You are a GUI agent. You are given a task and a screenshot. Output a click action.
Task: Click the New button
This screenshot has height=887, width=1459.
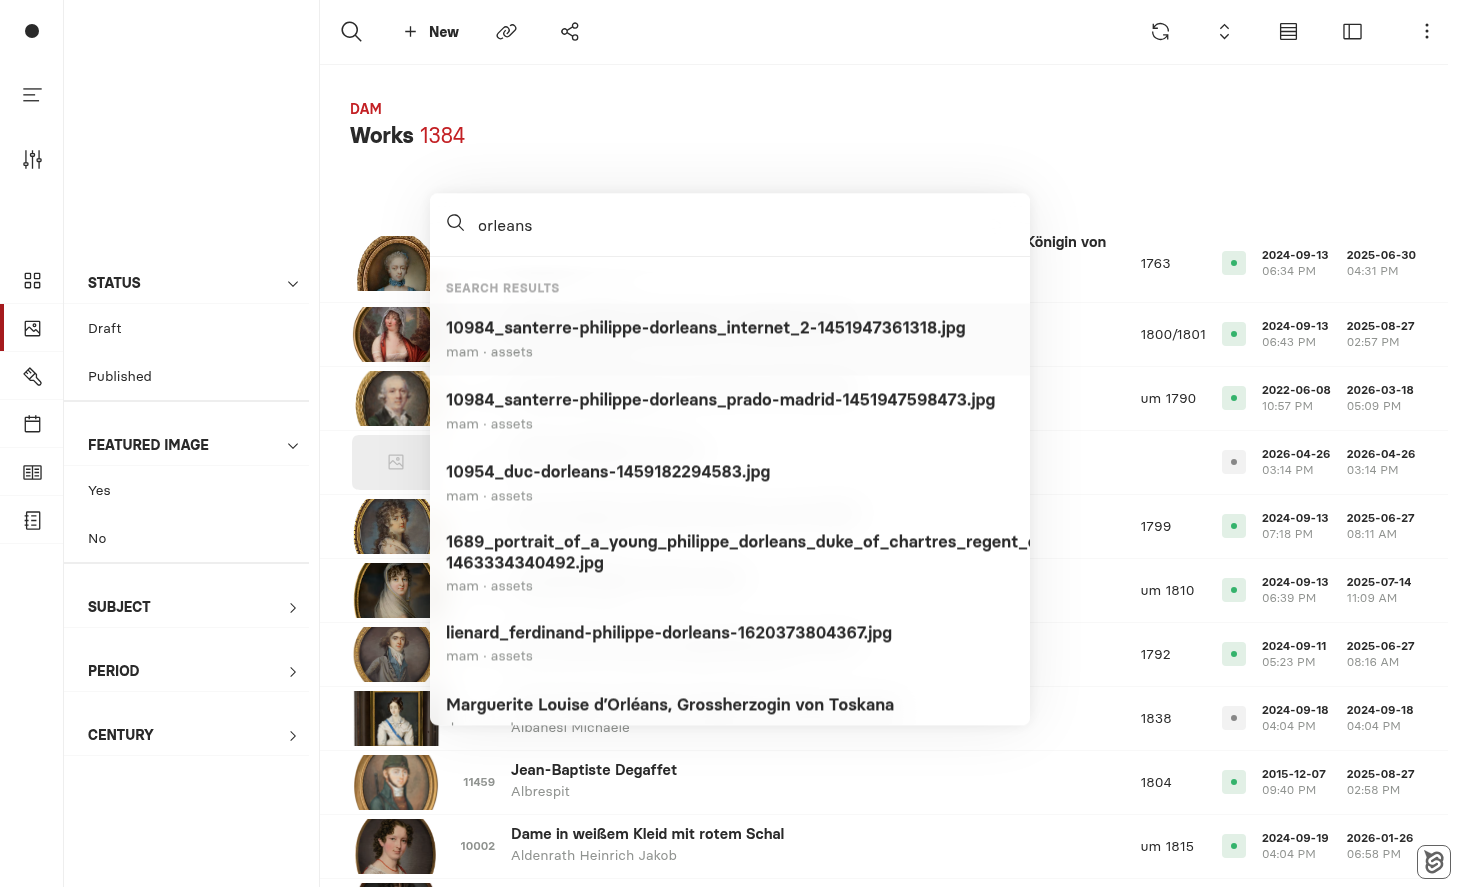coord(431,32)
